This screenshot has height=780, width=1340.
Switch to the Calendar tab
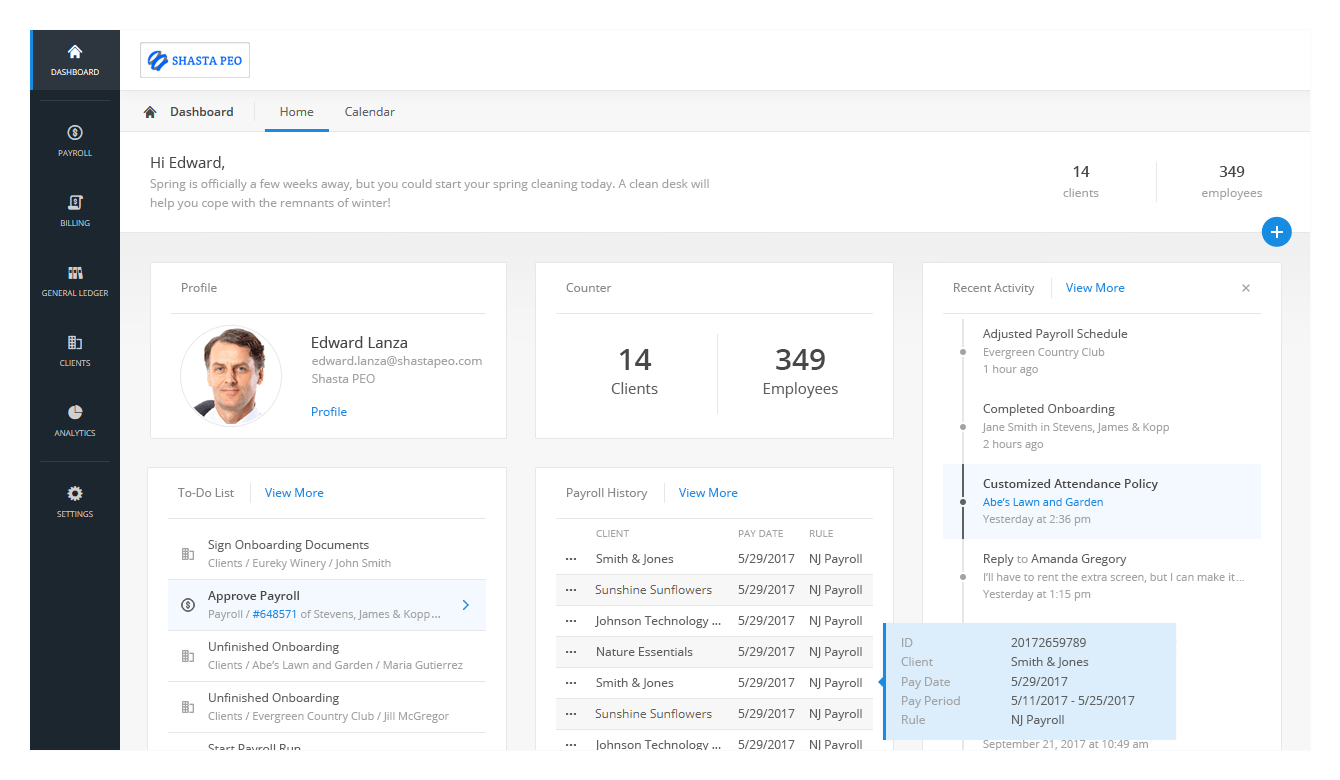coord(370,112)
